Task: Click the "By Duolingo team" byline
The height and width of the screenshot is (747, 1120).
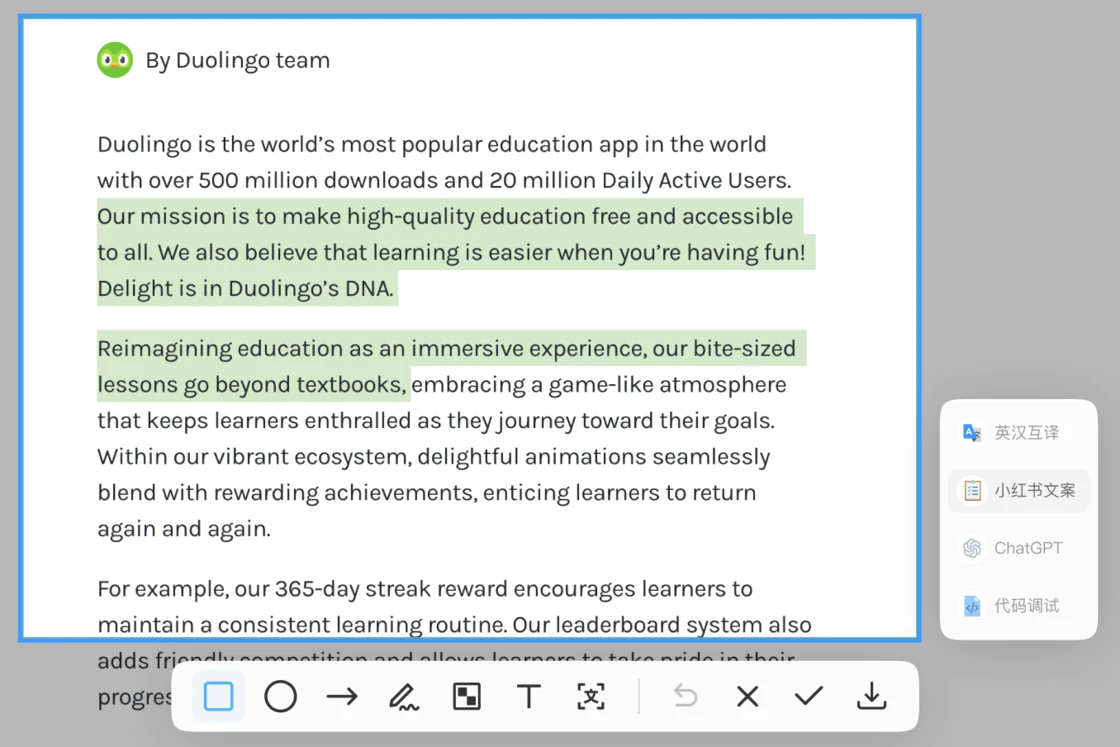Action: coord(238,61)
